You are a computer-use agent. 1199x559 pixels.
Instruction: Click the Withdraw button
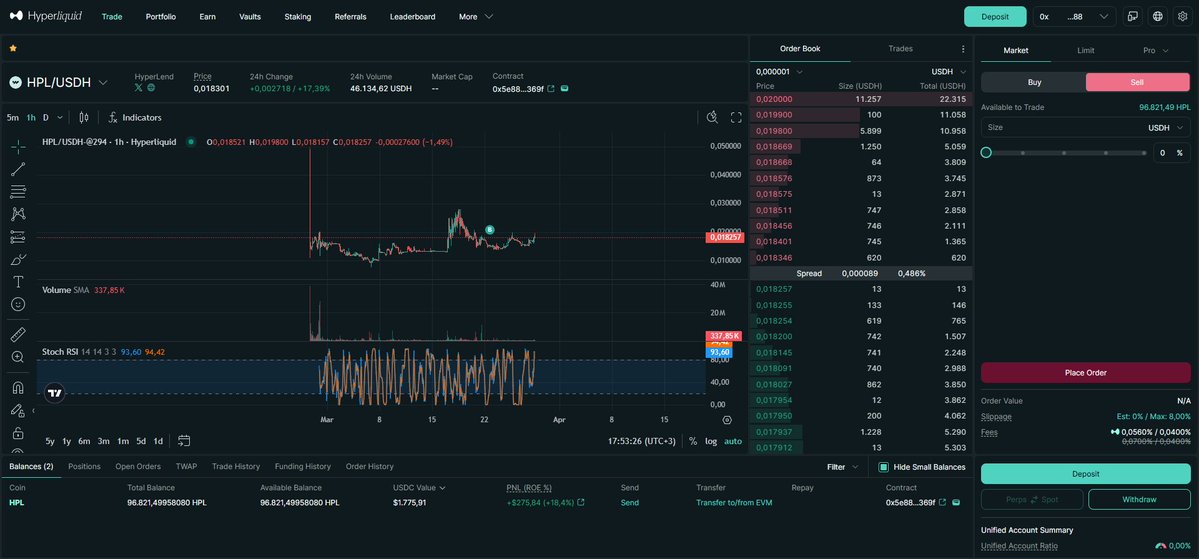click(x=1139, y=499)
